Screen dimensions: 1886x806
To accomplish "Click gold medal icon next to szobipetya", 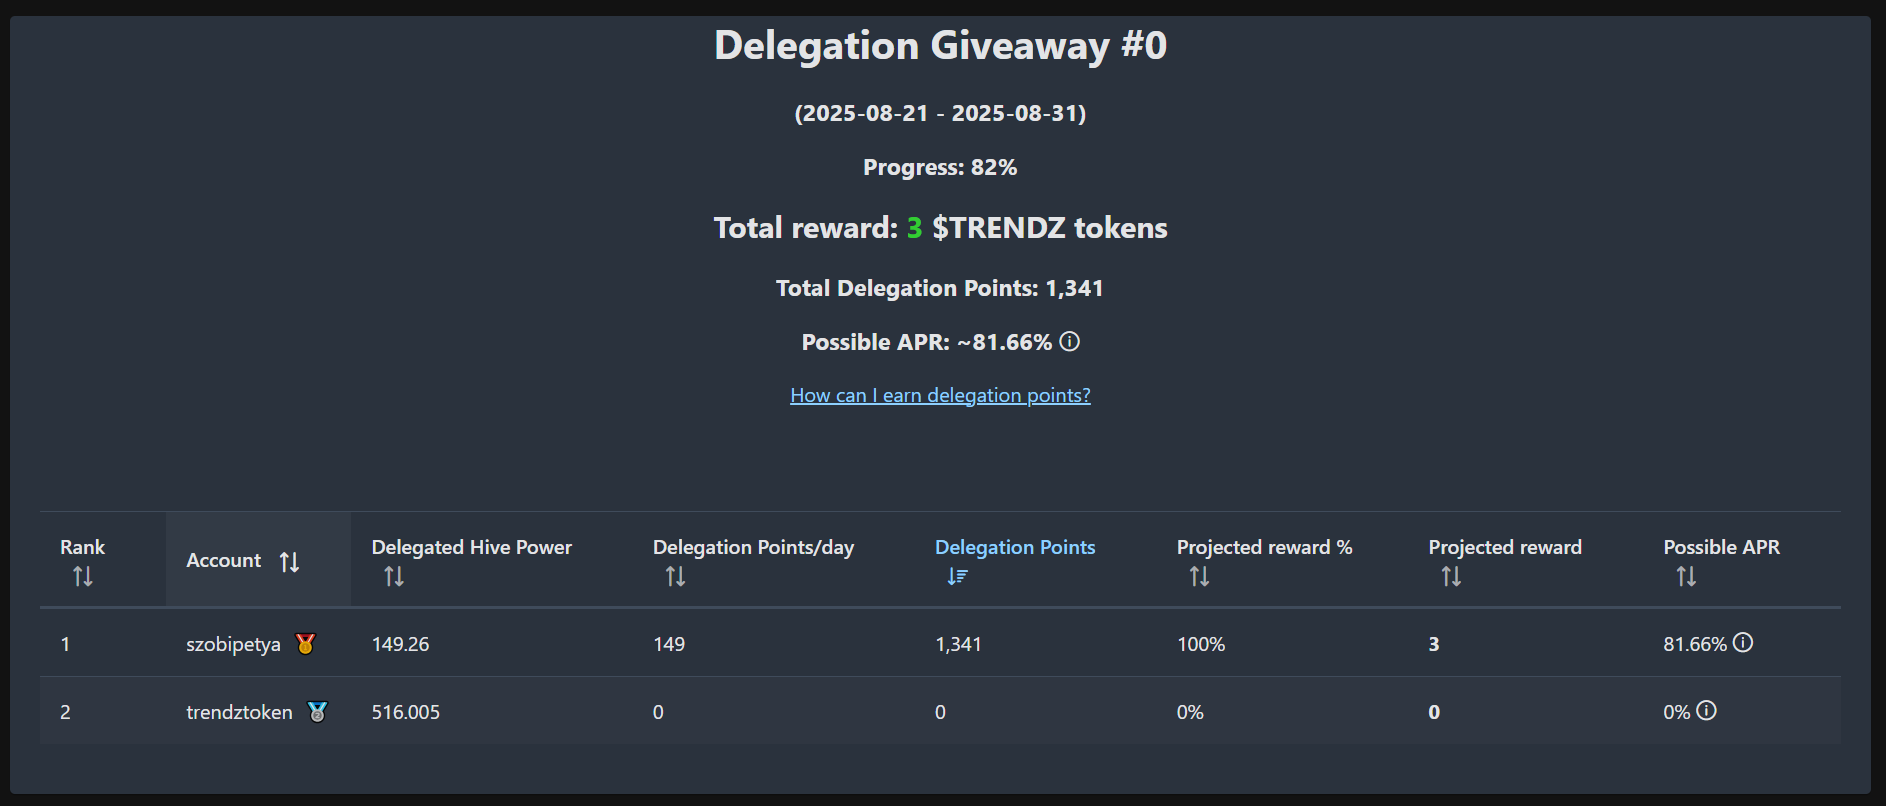I will [306, 644].
